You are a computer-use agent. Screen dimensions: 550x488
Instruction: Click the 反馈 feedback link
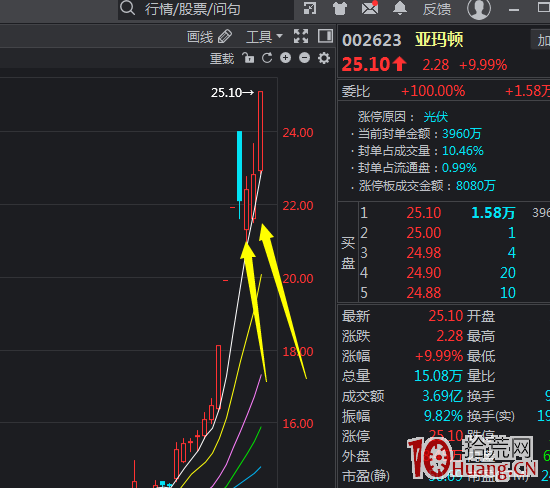[437, 9]
